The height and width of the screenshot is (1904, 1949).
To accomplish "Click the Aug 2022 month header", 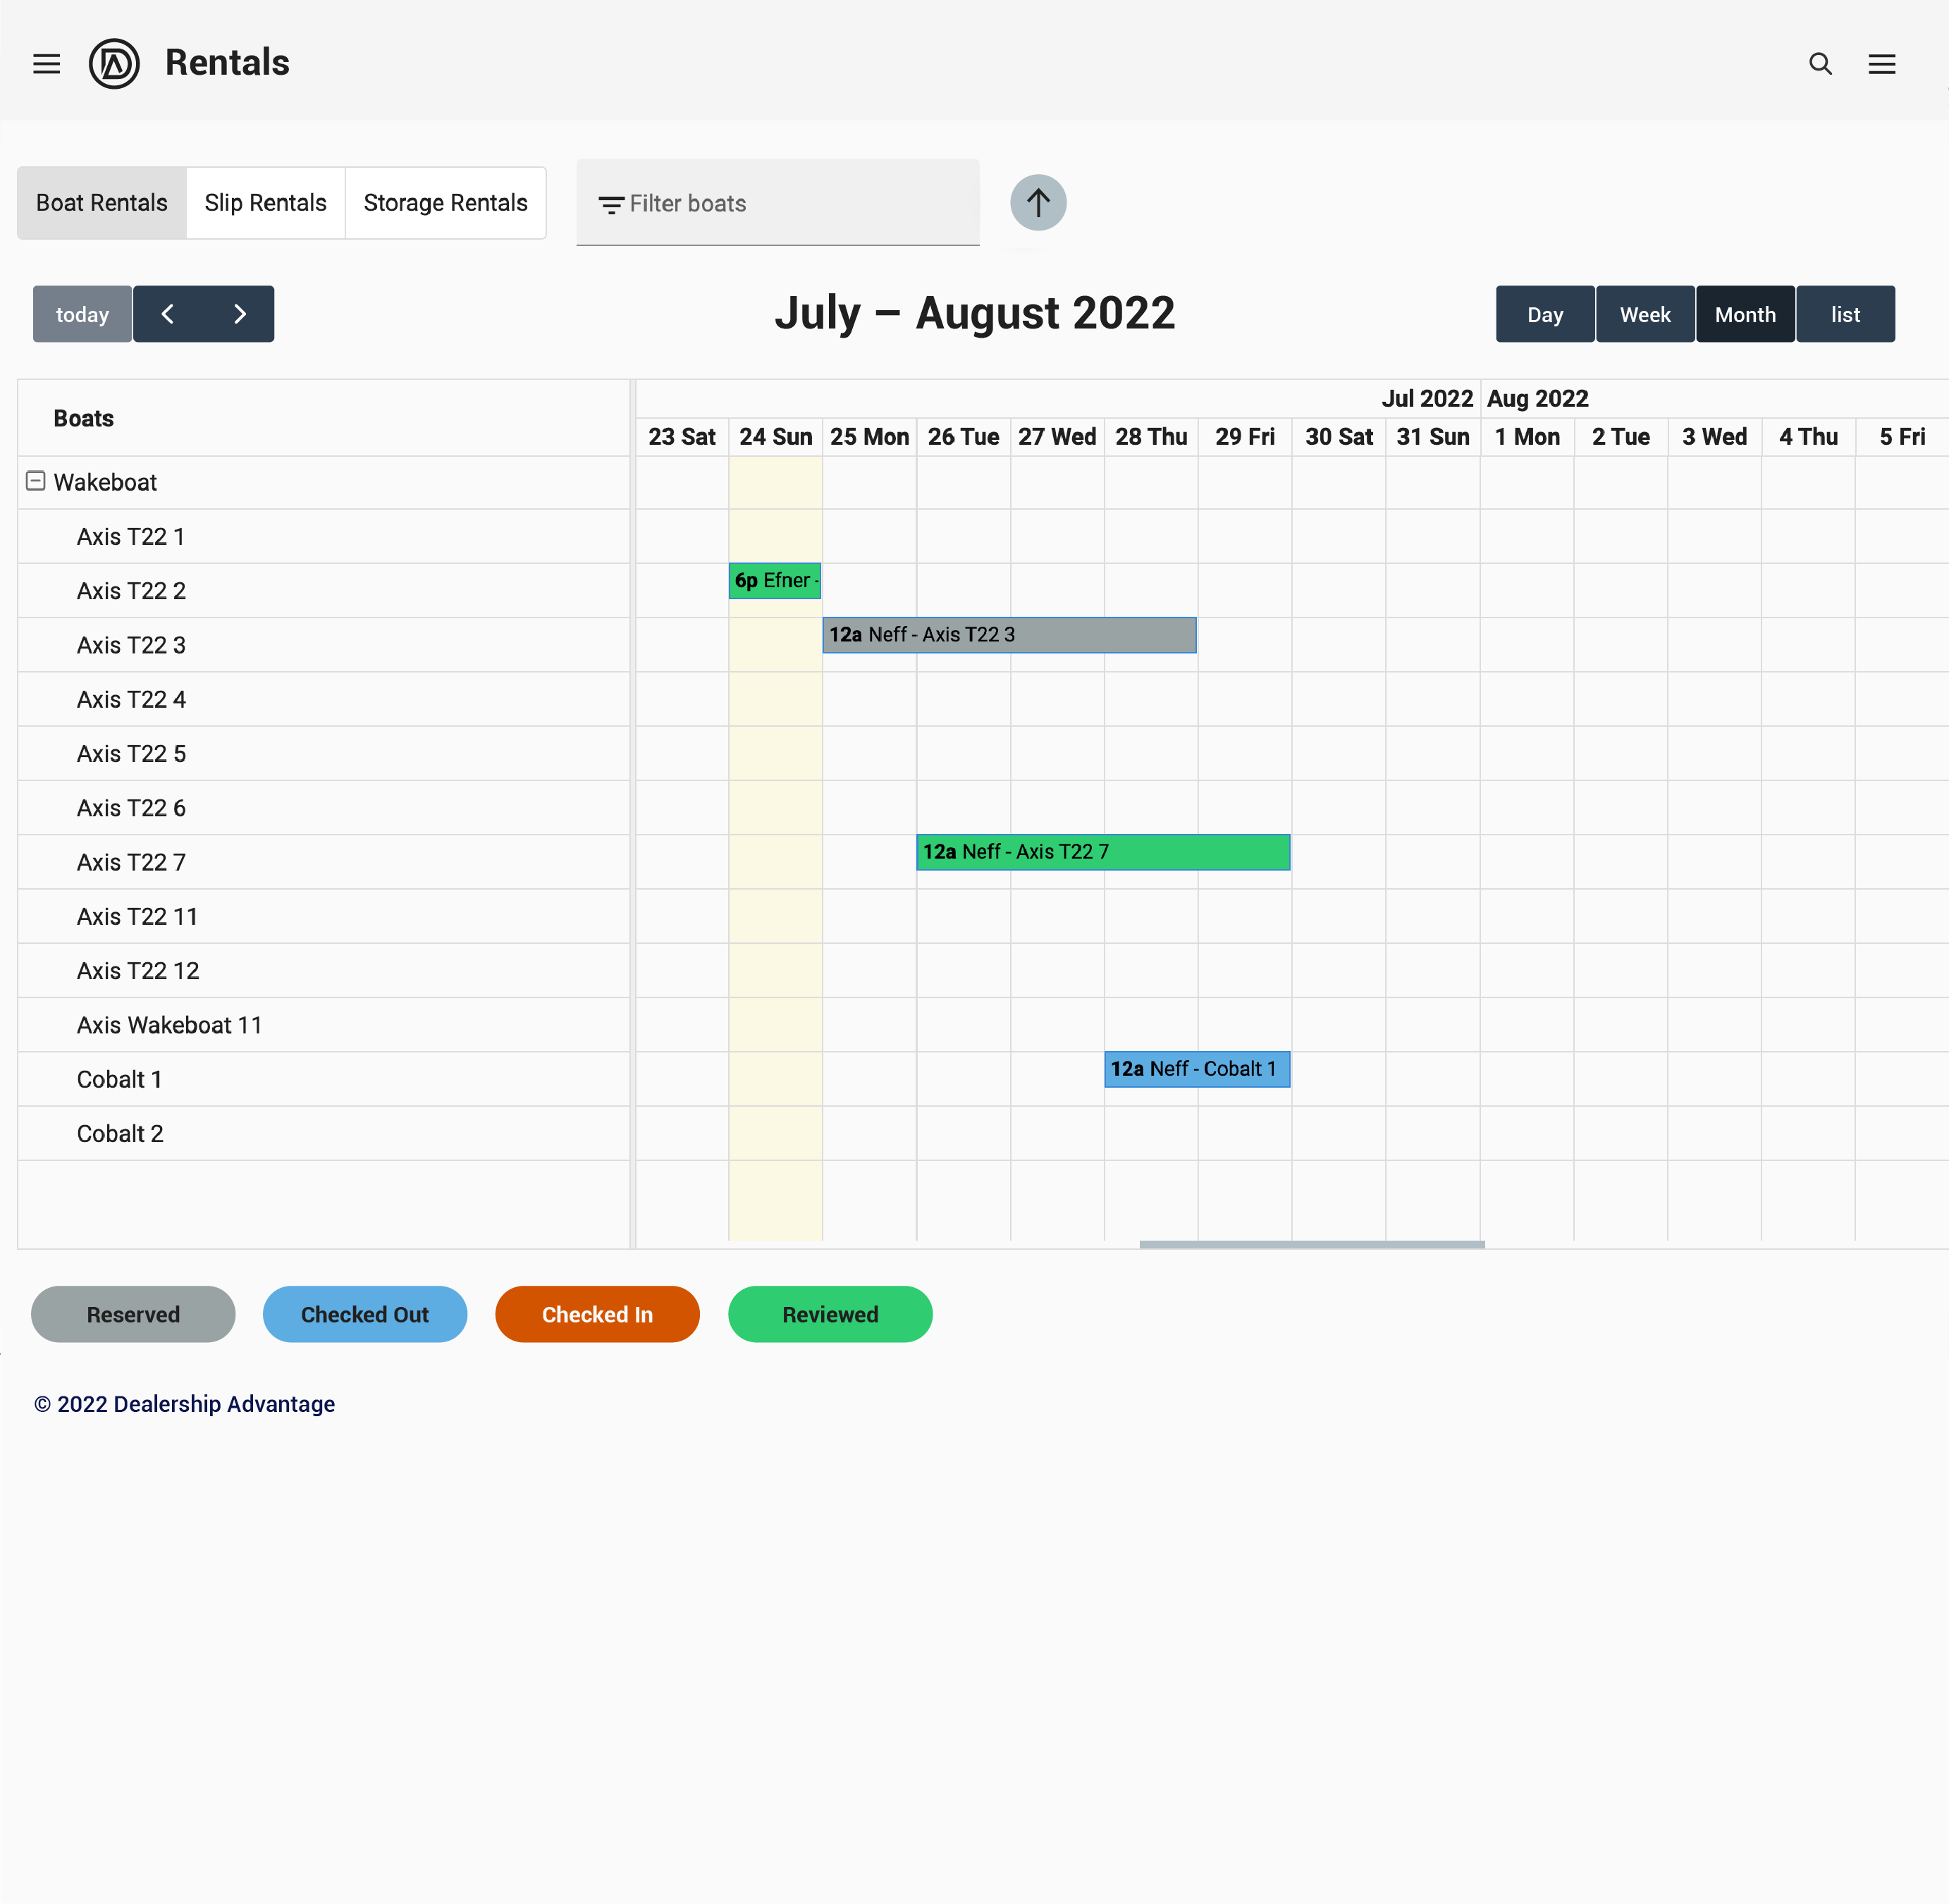I will 1538,398.
